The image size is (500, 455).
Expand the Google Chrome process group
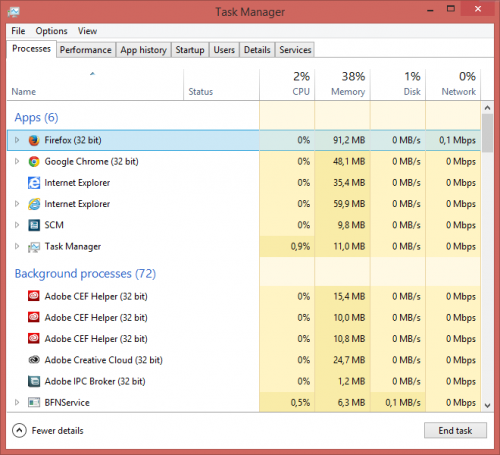[17, 162]
